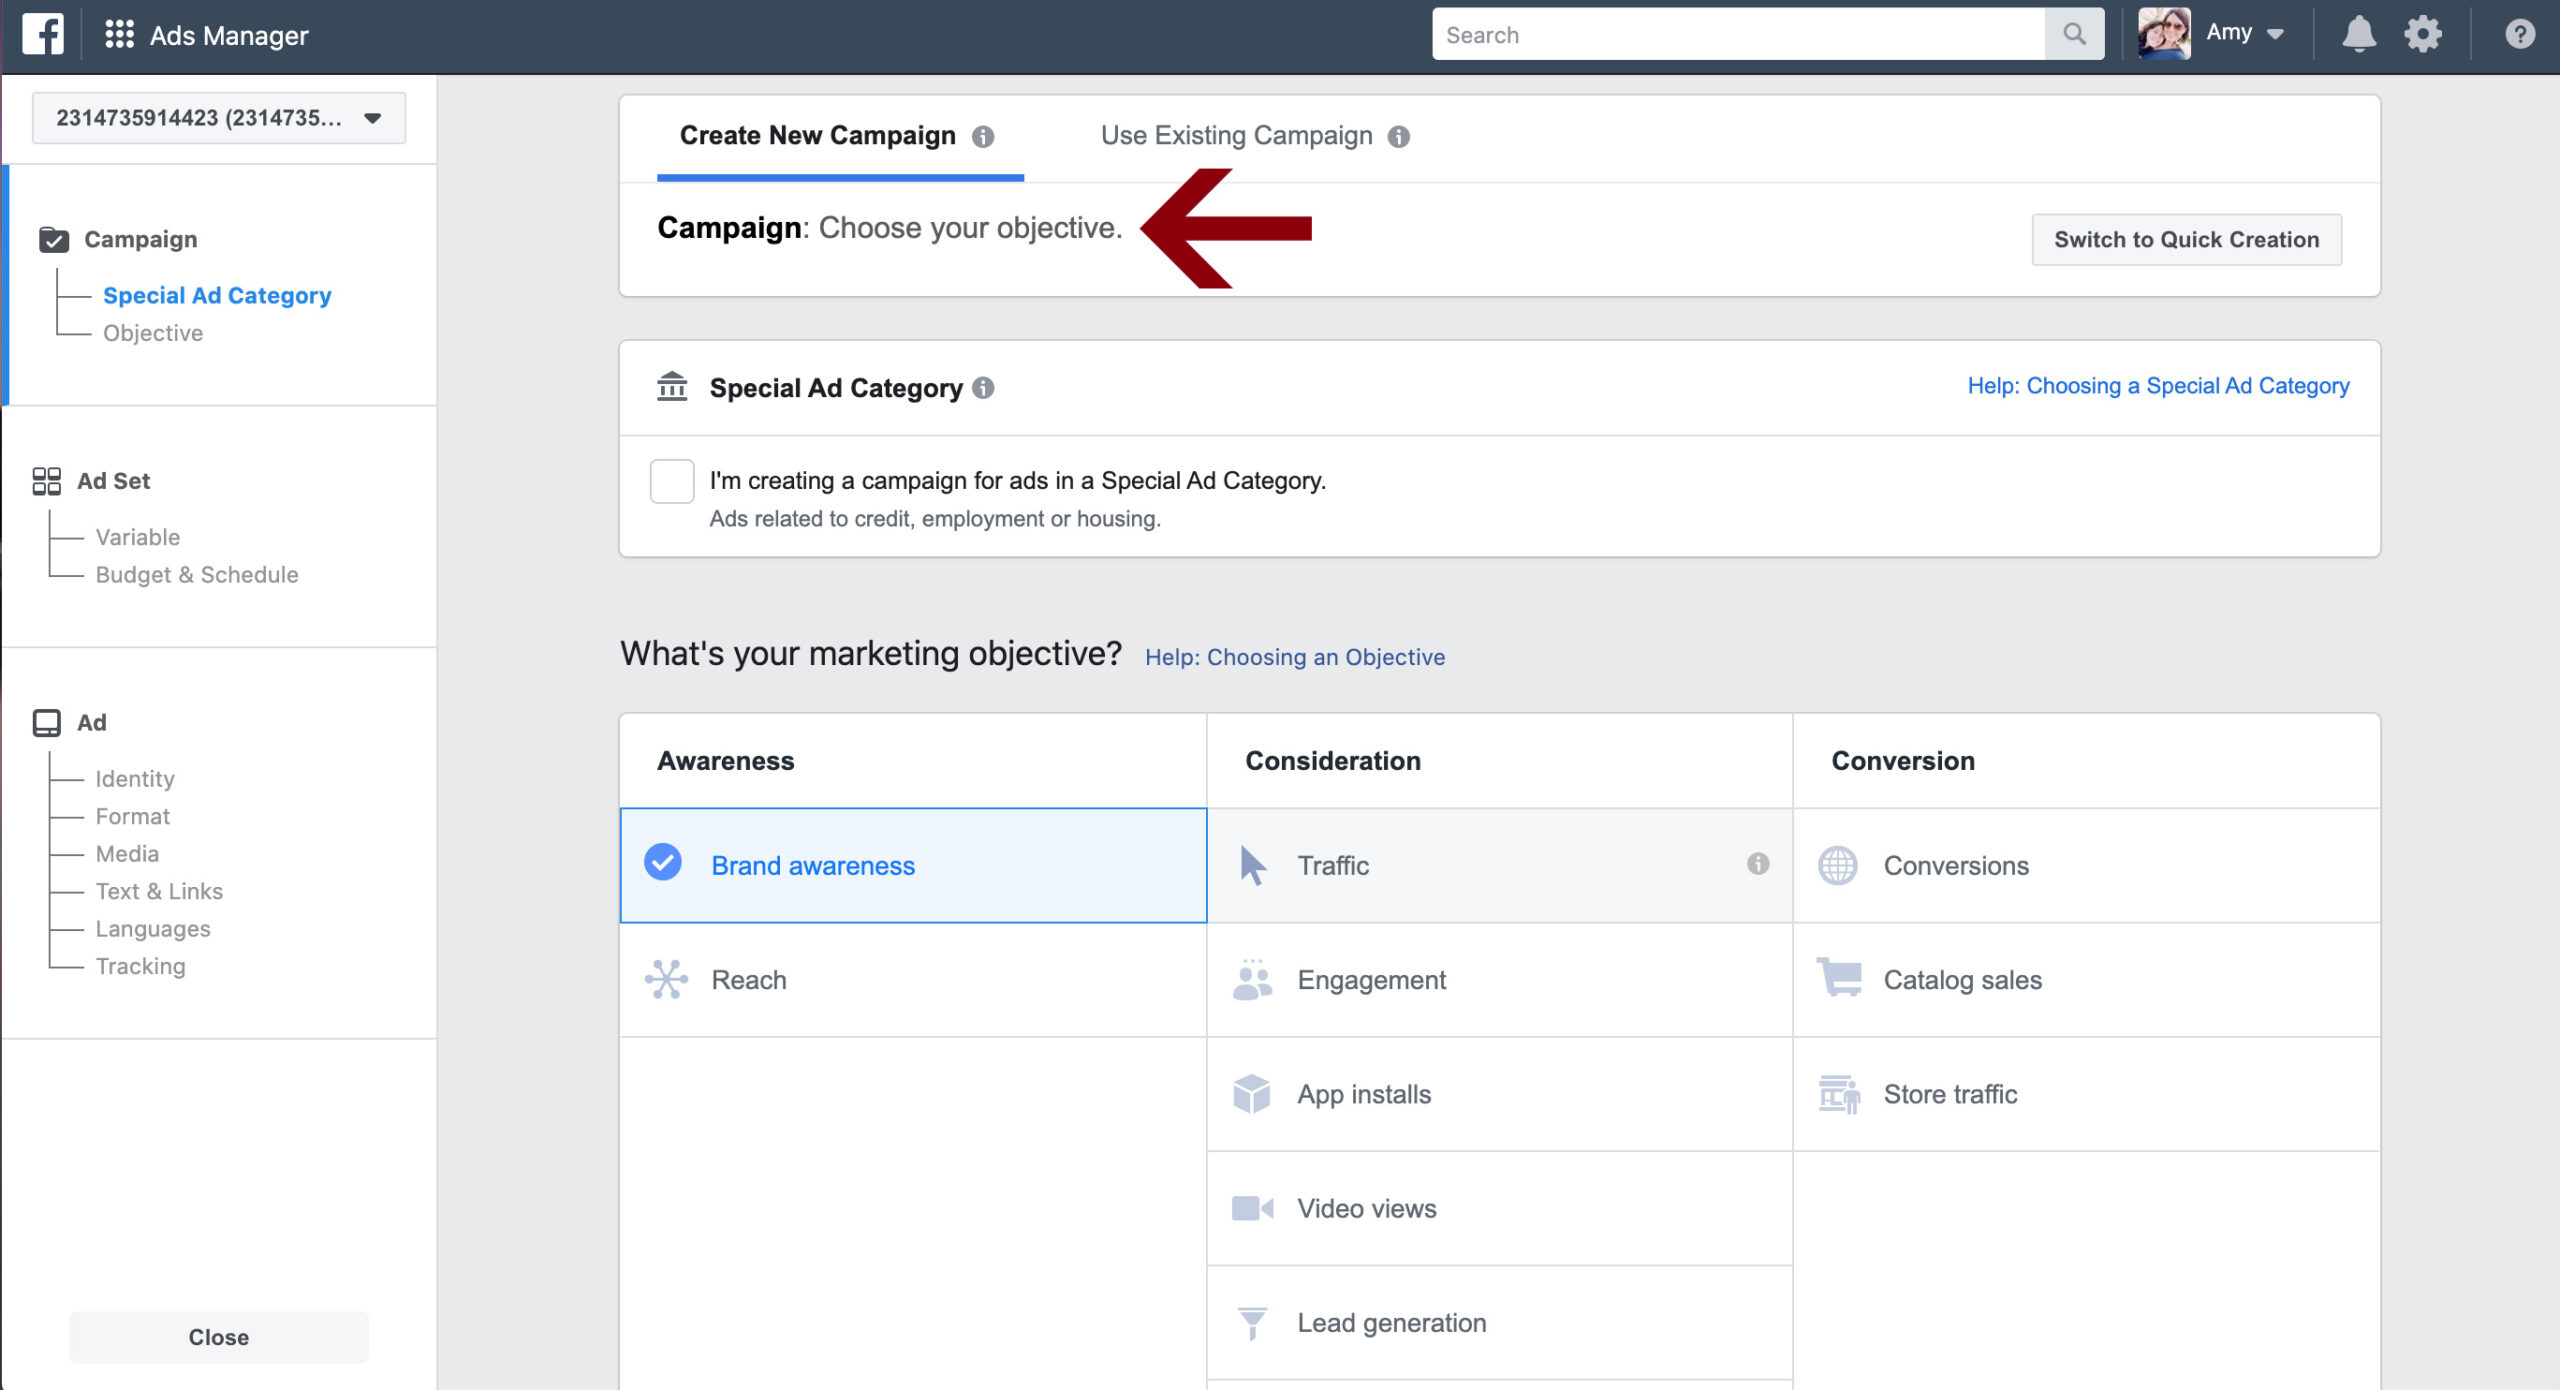Select Budget & Schedule under Ad Set
This screenshot has width=2560, height=1390.
(x=197, y=575)
